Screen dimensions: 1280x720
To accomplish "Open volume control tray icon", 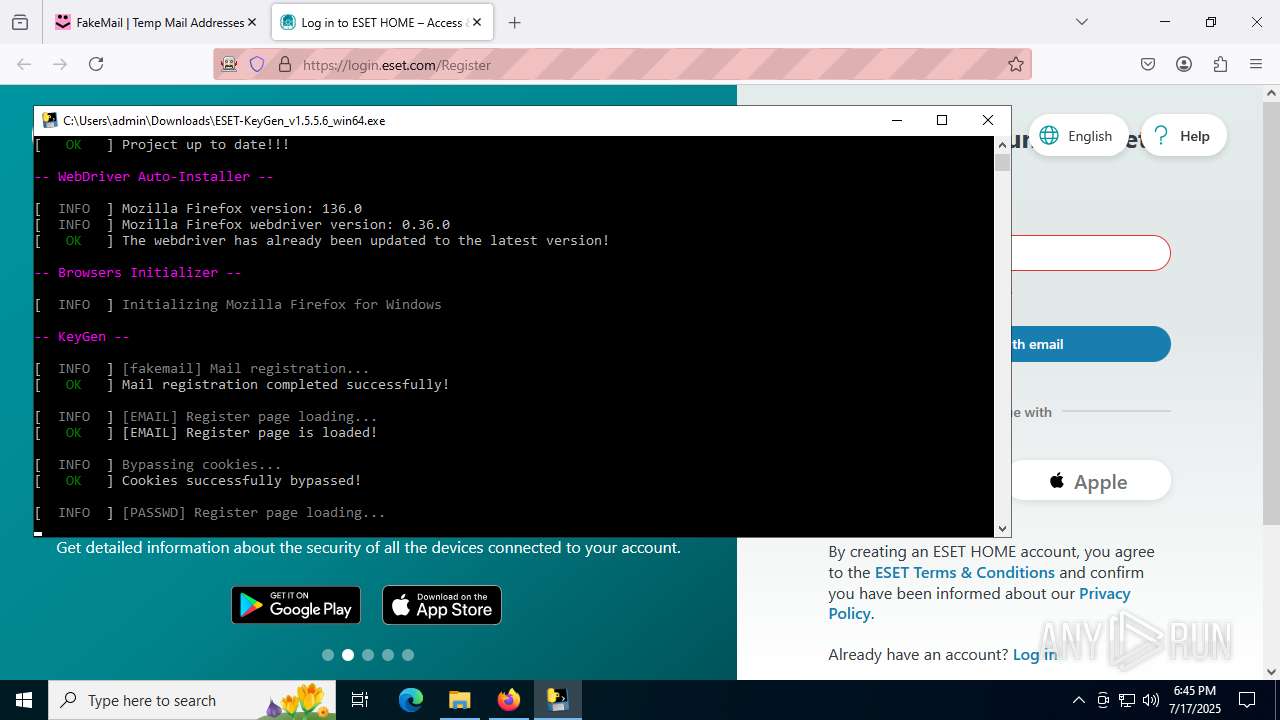I will click(1151, 700).
